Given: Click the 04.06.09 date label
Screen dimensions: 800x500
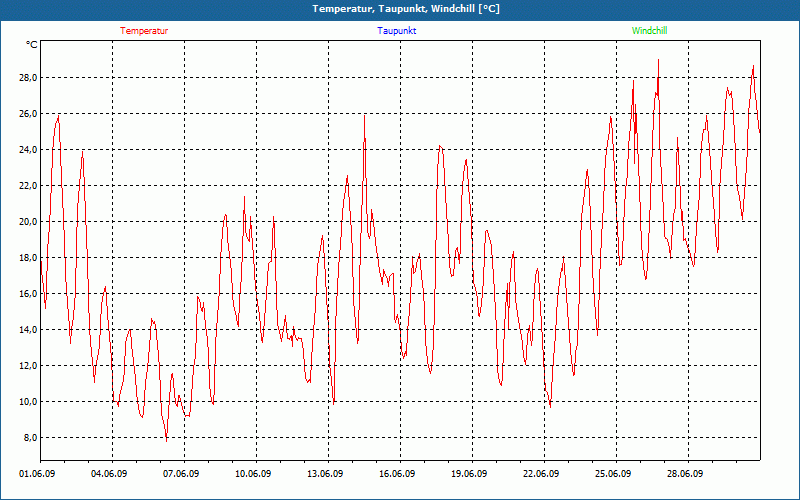Looking at the screenshot, I should [x=109, y=474].
